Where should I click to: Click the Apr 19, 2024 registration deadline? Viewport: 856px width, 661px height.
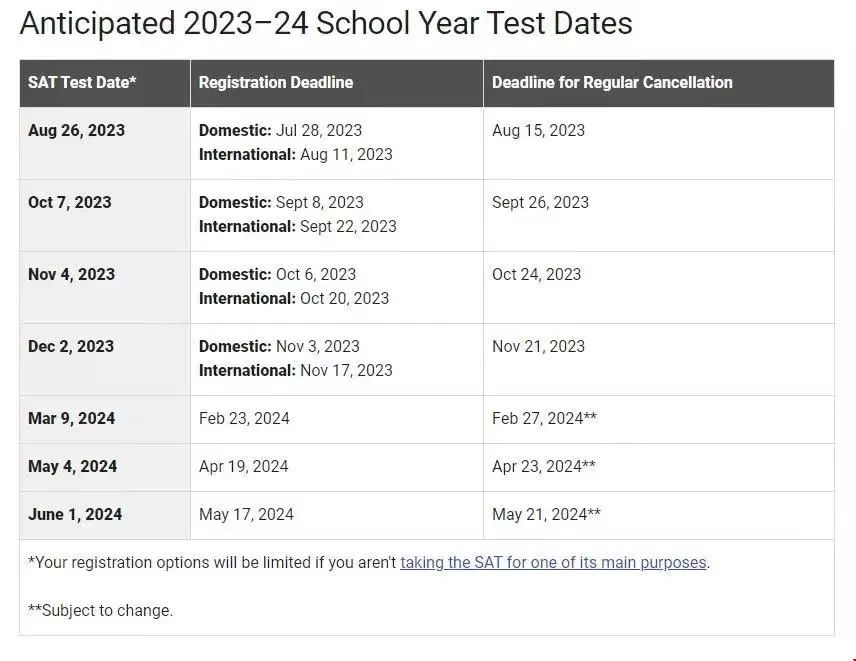pyautogui.click(x=243, y=467)
